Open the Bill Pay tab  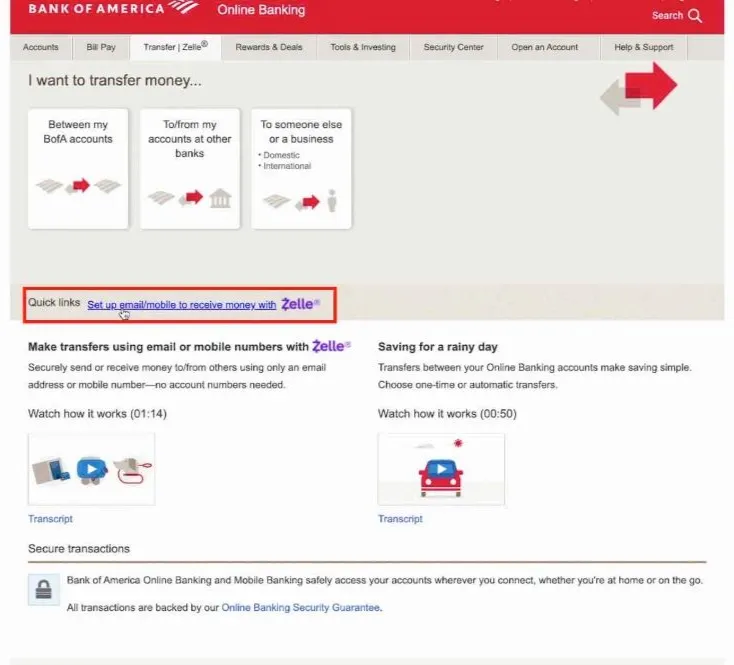(101, 47)
